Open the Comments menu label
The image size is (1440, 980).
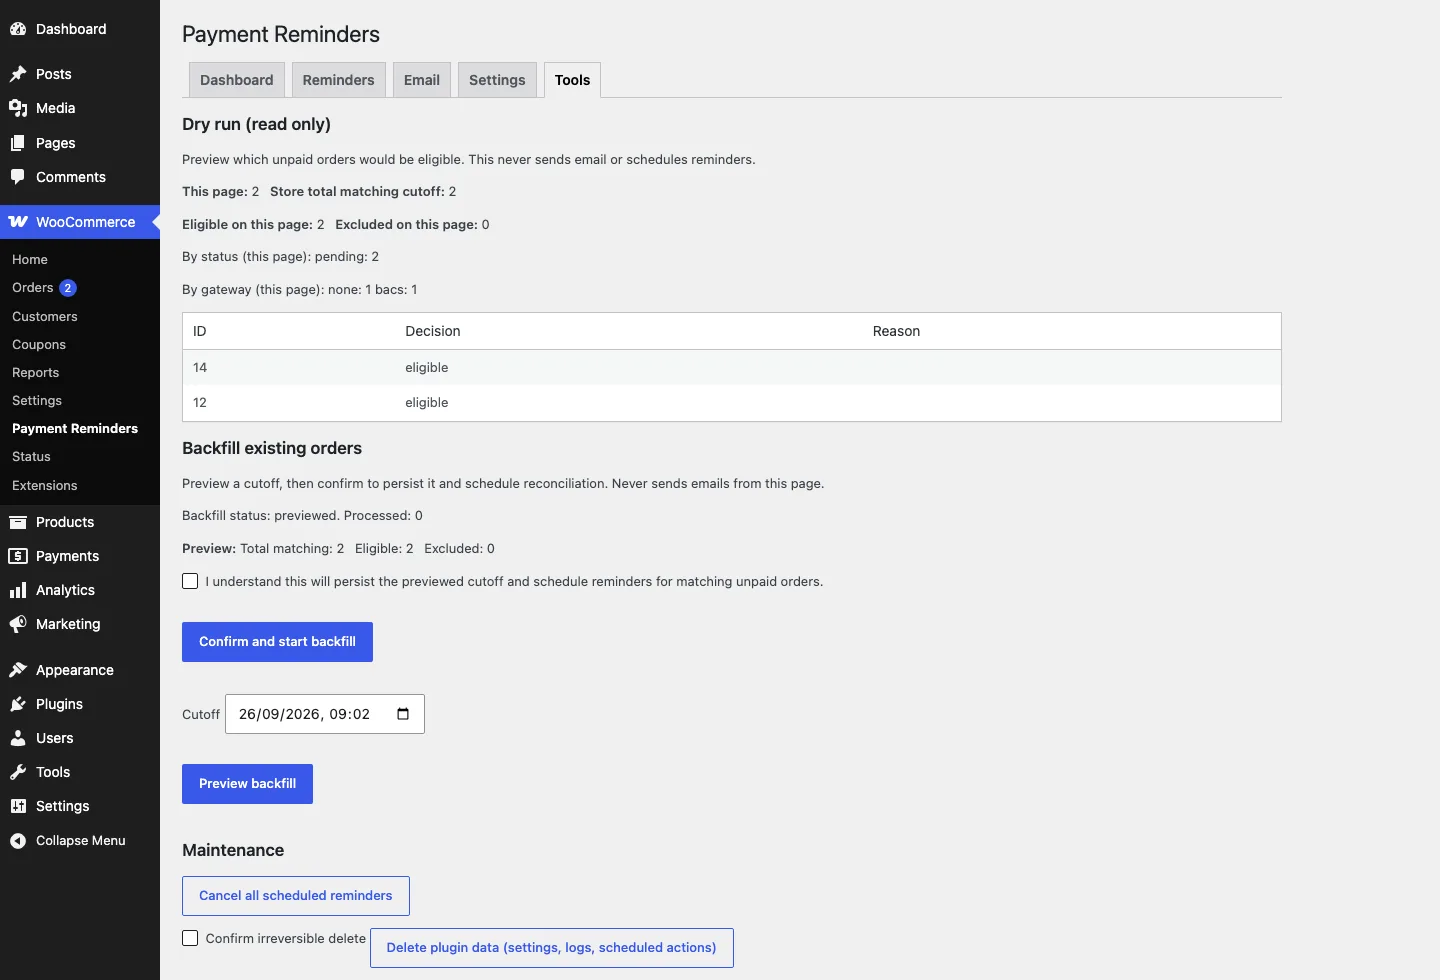[x=71, y=177]
